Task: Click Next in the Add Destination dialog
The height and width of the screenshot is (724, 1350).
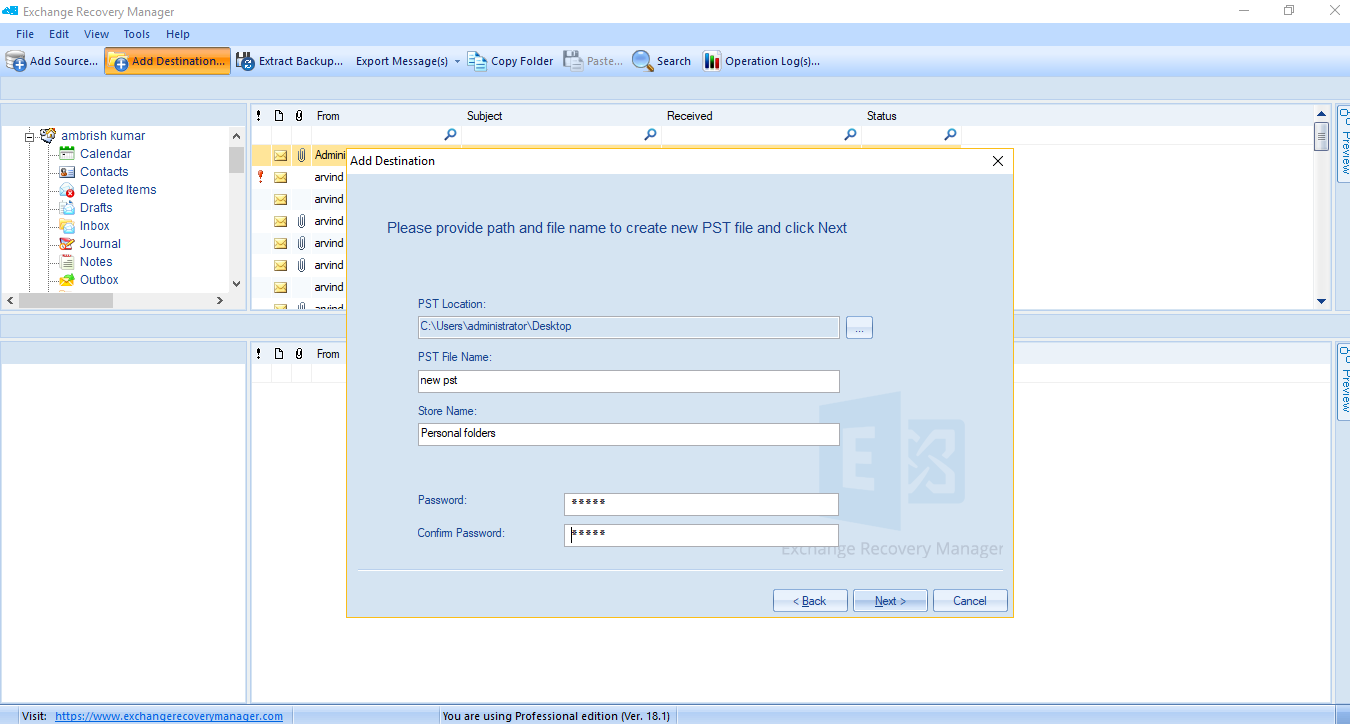Action: click(890, 601)
